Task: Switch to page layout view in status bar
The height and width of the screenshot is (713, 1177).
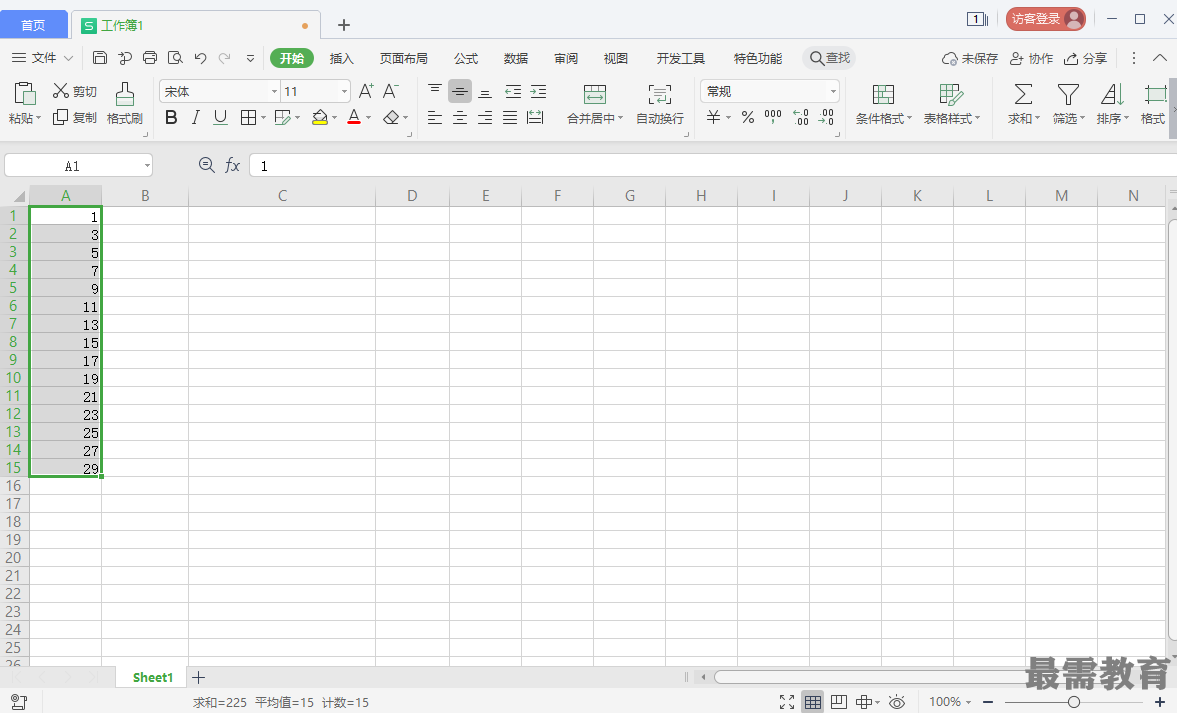Action: (x=838, y=702)
